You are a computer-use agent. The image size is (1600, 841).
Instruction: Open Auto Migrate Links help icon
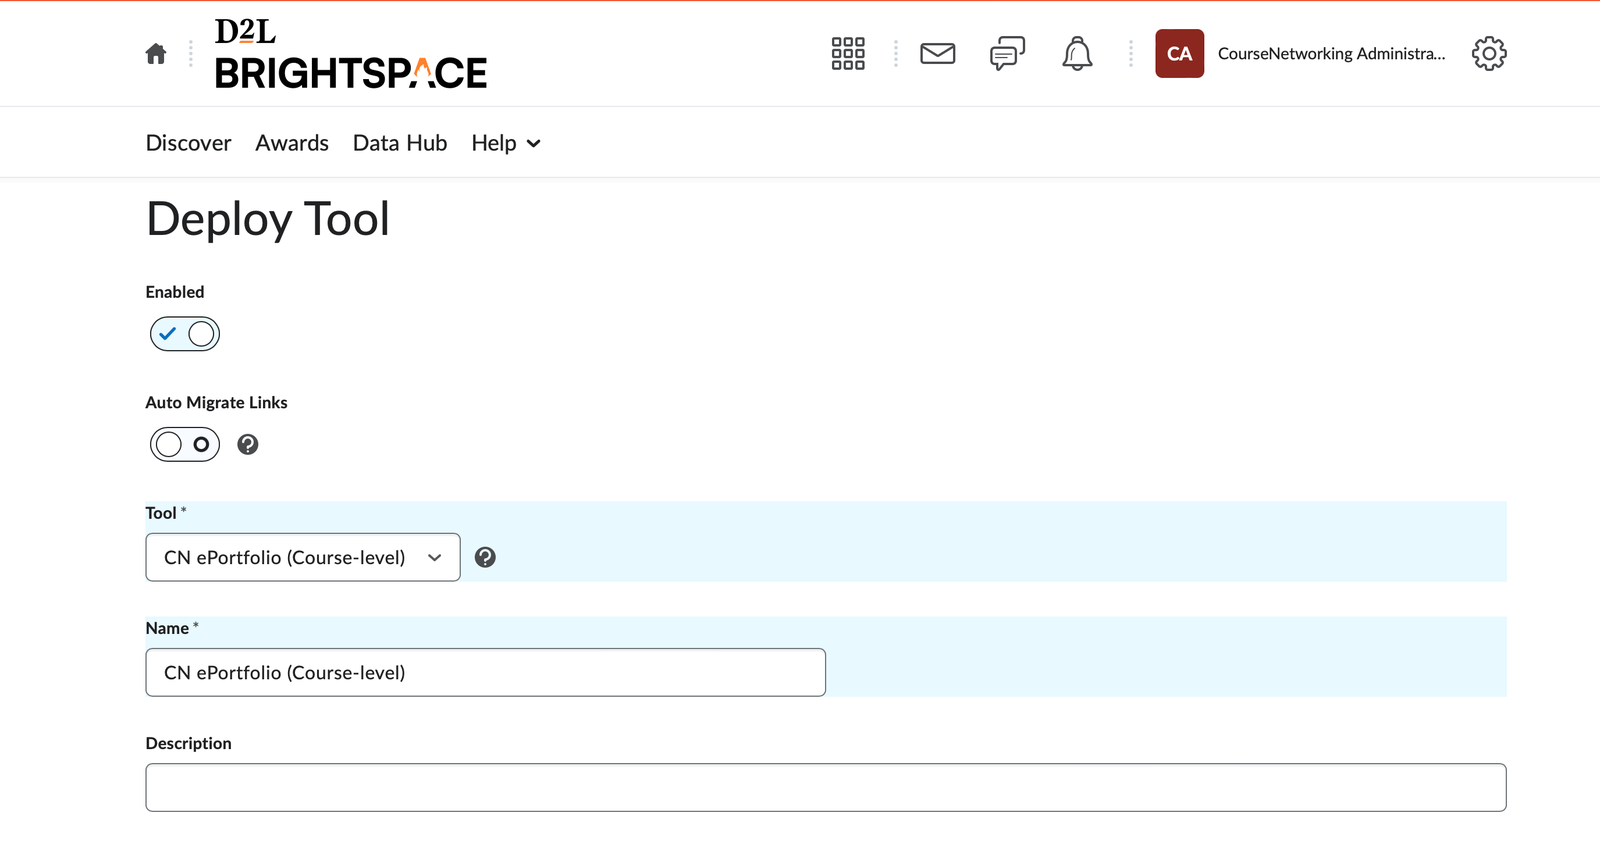tap(248, 445)
